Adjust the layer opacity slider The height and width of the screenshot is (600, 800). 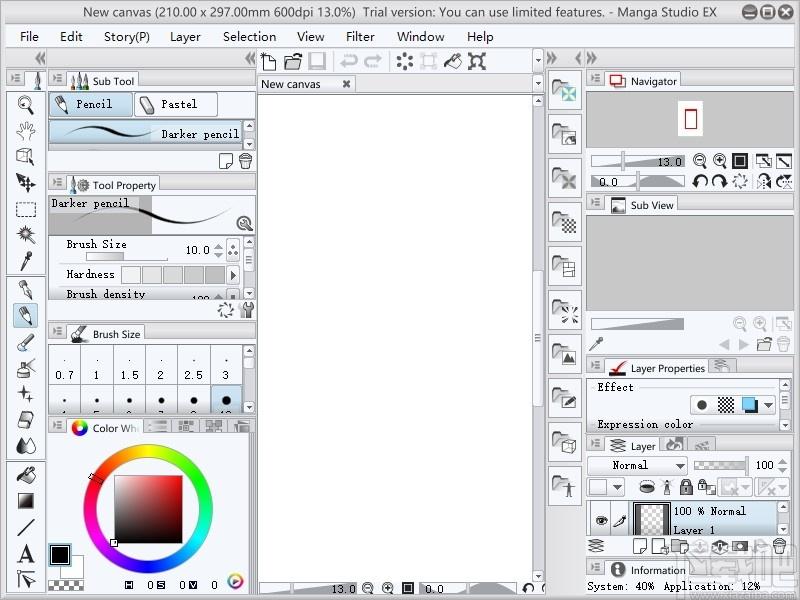coord(721,465)
